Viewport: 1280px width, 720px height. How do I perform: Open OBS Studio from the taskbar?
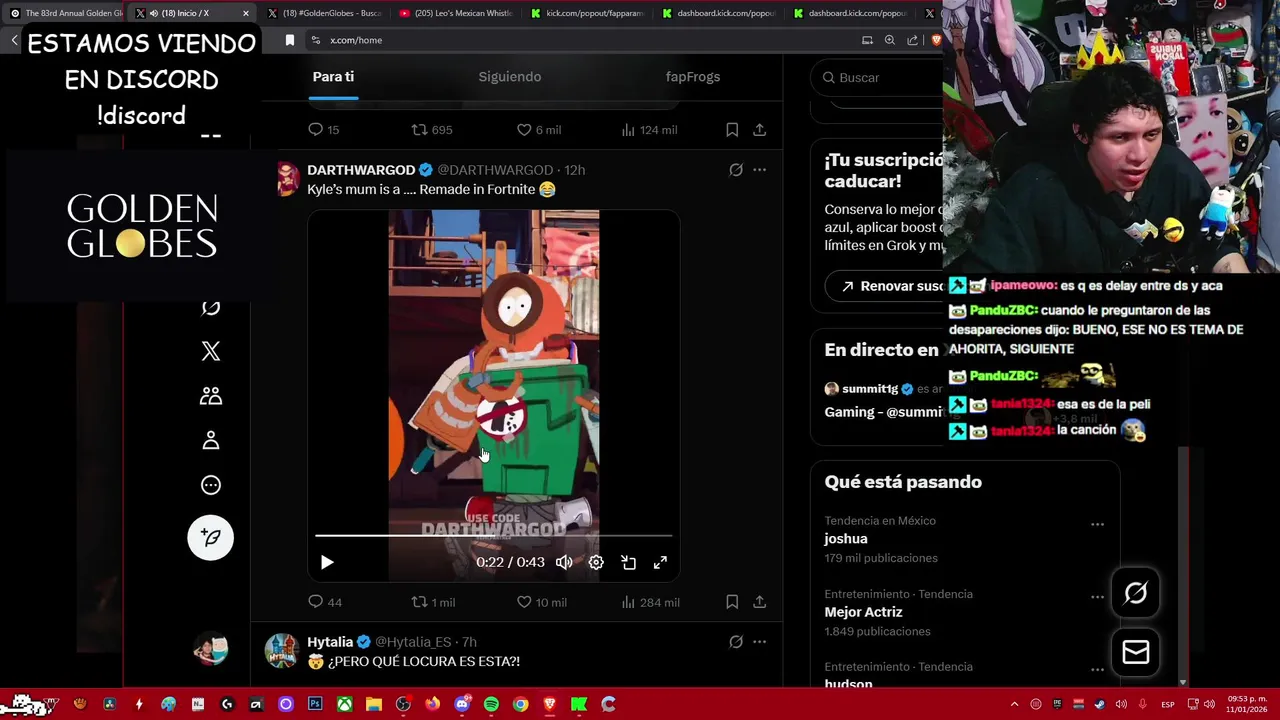pyautogui.click(x=403, y=704)
